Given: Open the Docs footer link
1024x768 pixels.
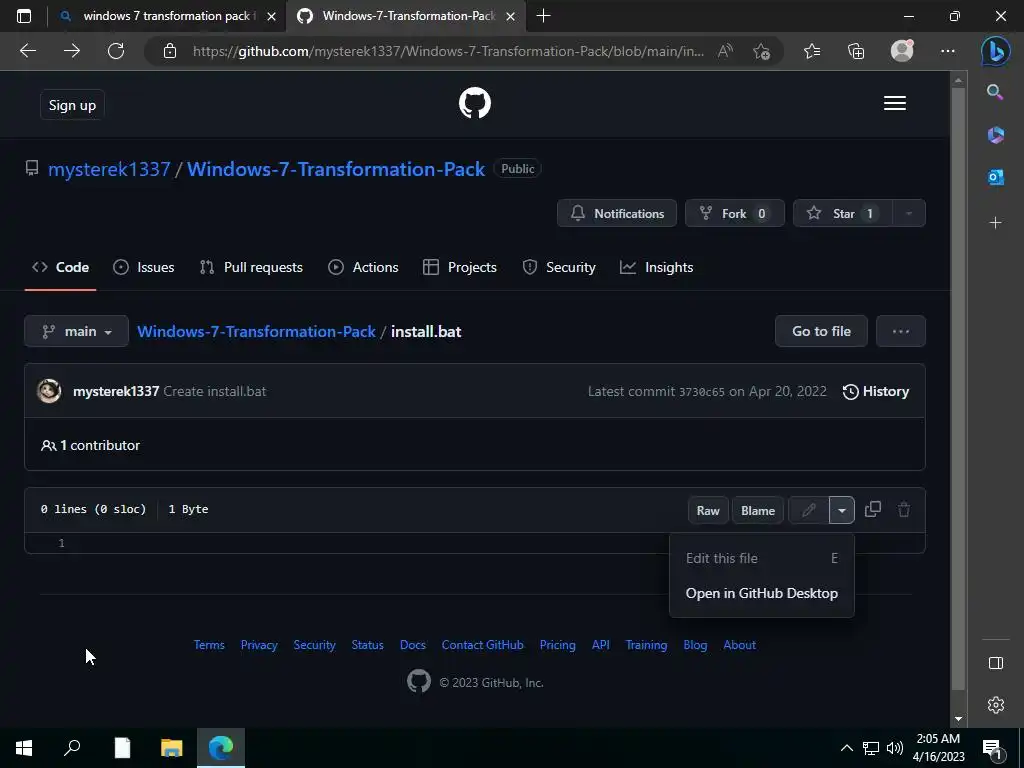Looking at the screenshot, I should [413, 645].
